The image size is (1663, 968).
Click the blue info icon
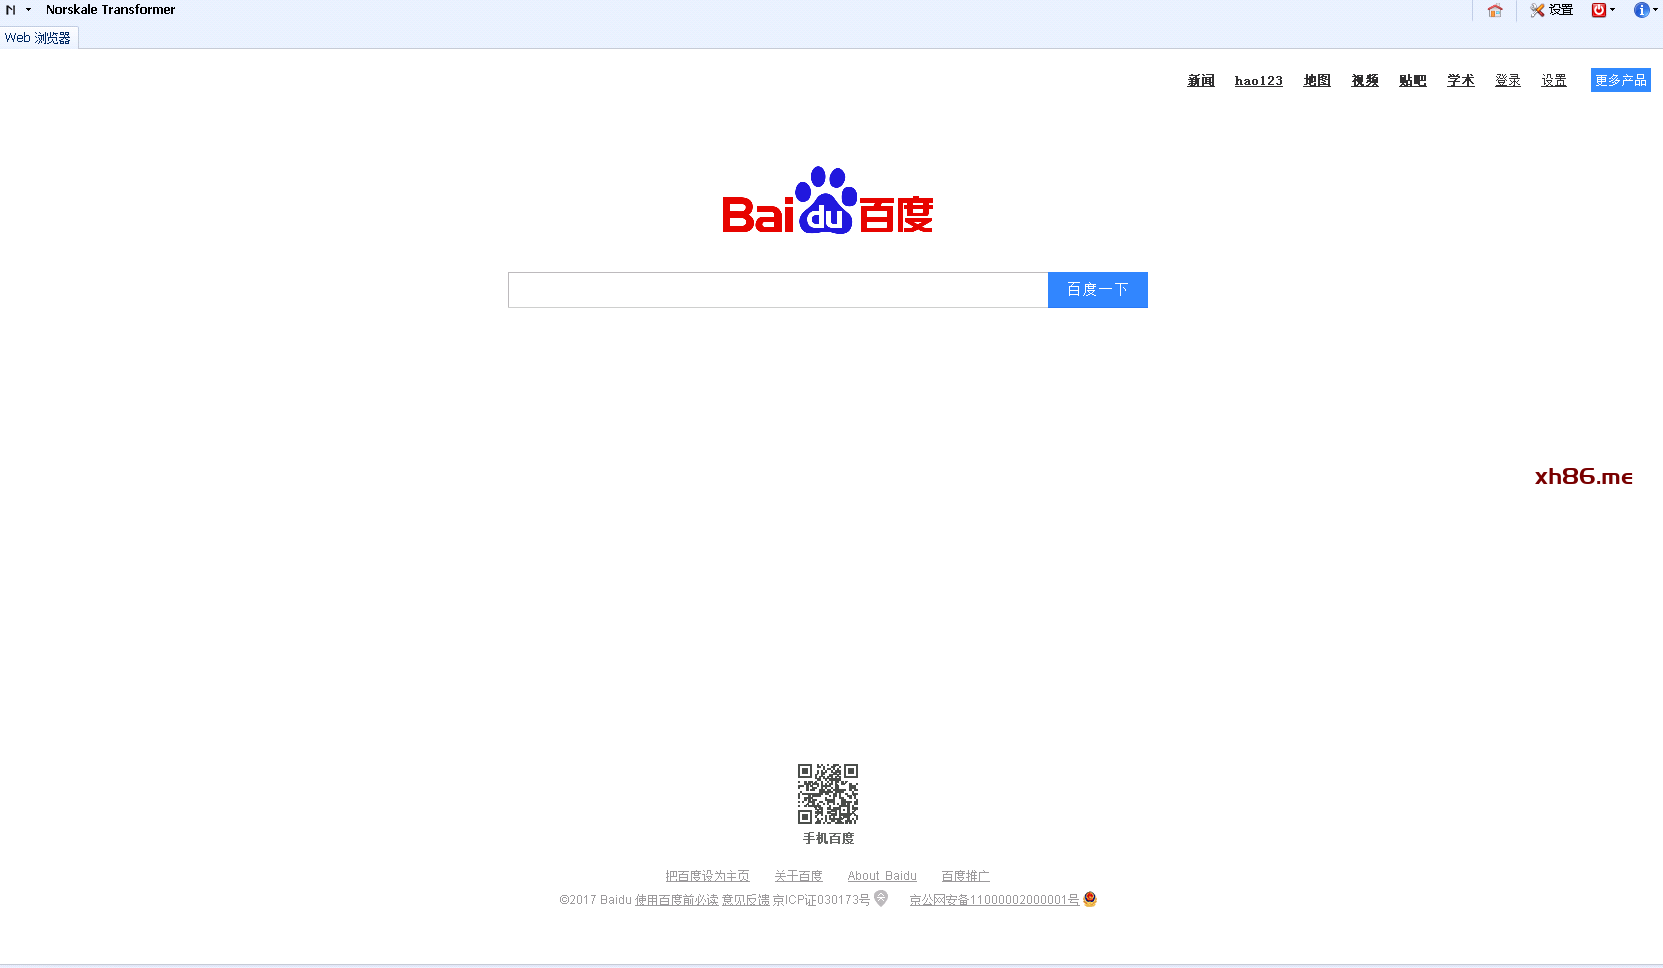[1641, 10]
